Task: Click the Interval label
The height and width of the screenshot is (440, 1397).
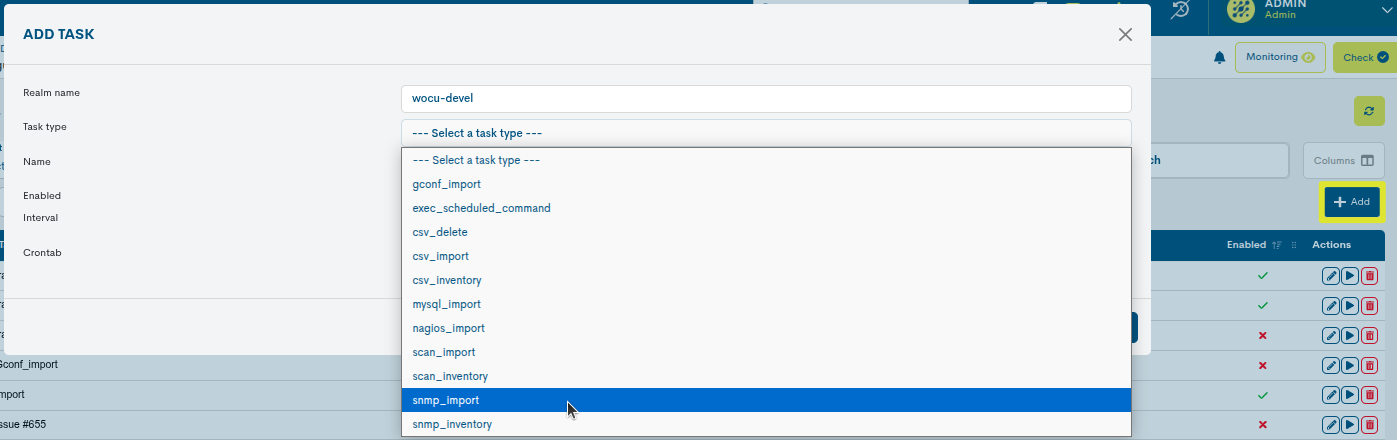Action: click(40, 217)
